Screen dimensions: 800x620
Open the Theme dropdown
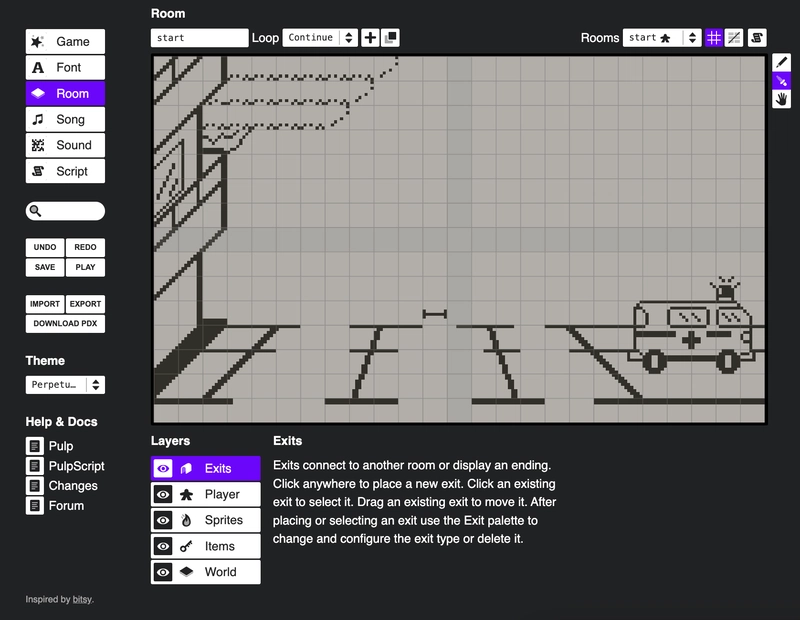pyautogui.click(x=65, y=385)
